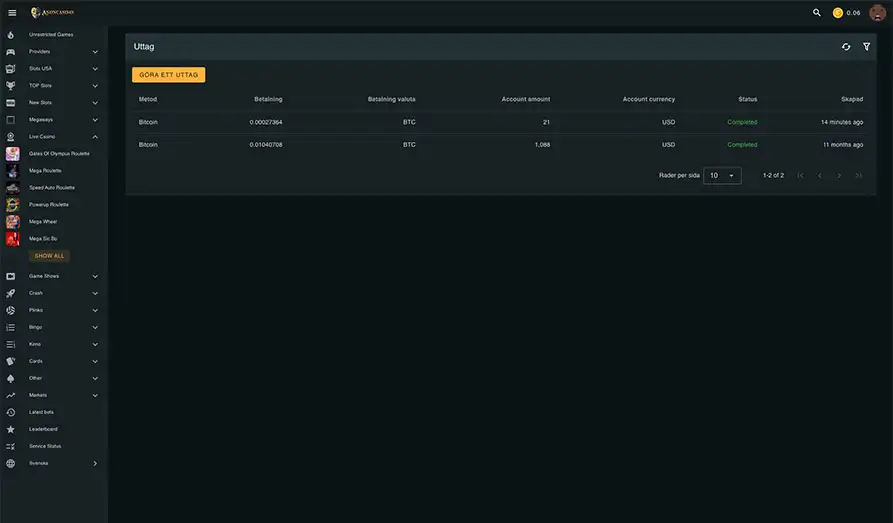Expand the Other chevron
The height and width of the screenshot is (523, 893).
point(95,378)
